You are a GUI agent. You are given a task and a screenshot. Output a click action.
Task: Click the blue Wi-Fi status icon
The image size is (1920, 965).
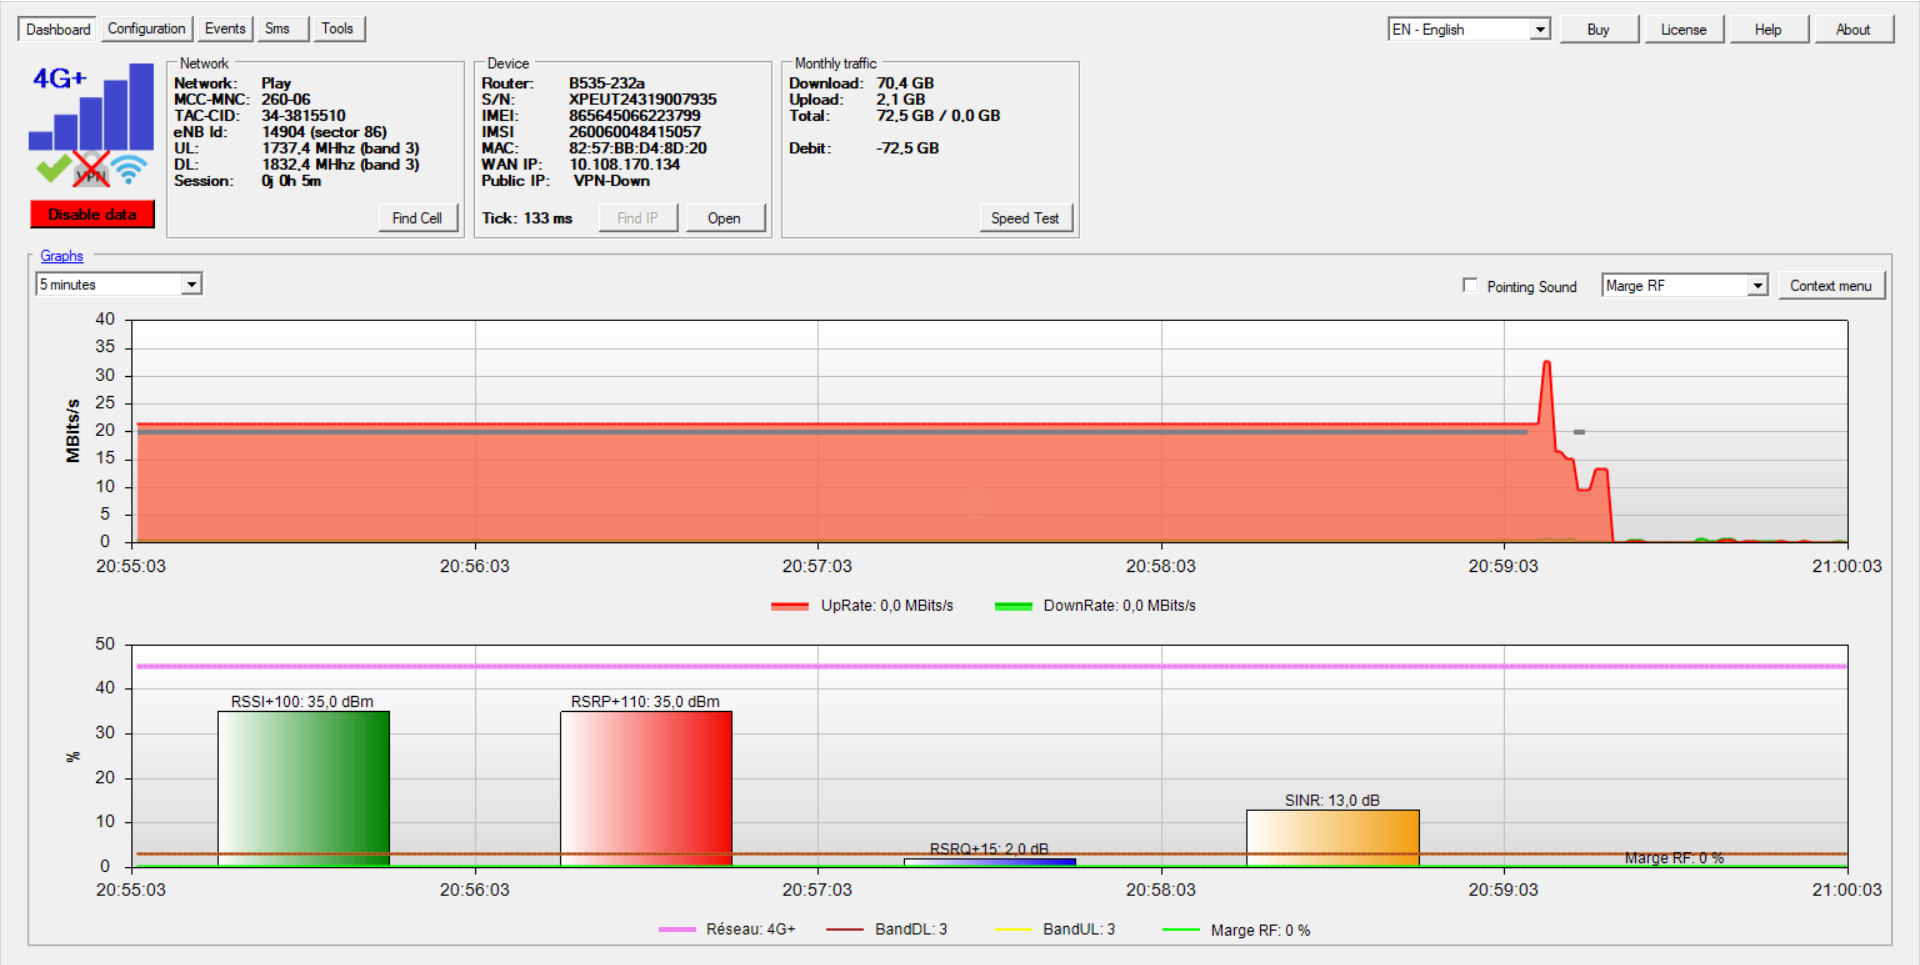coord(129,169)
